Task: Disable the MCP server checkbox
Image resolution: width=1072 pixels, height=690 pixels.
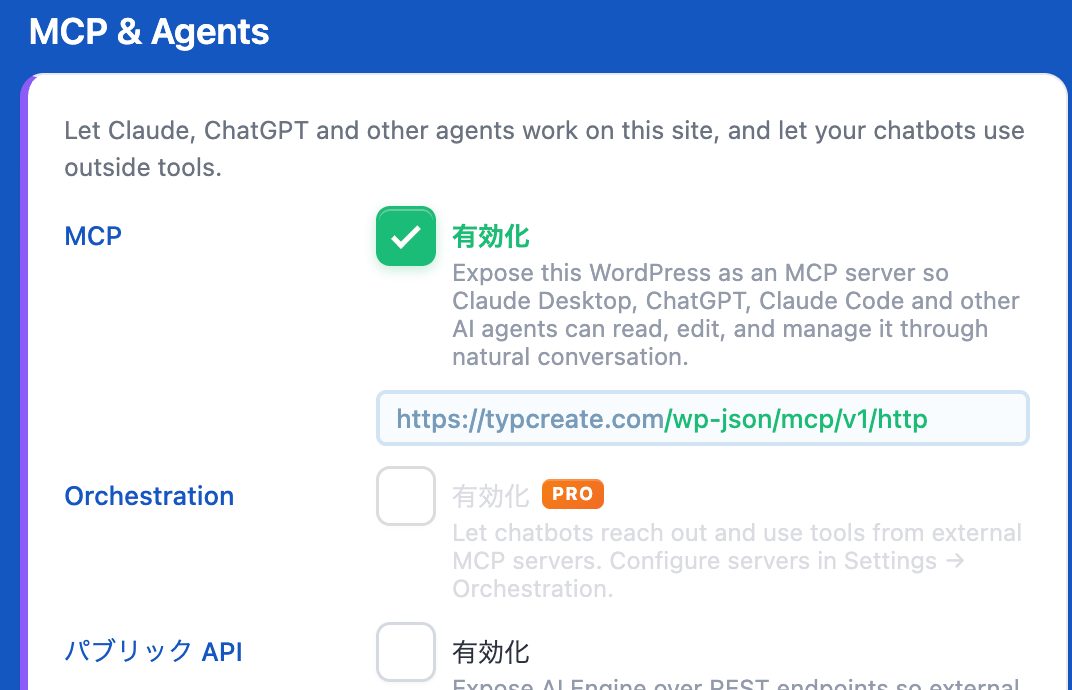Action: pos(405,236)
